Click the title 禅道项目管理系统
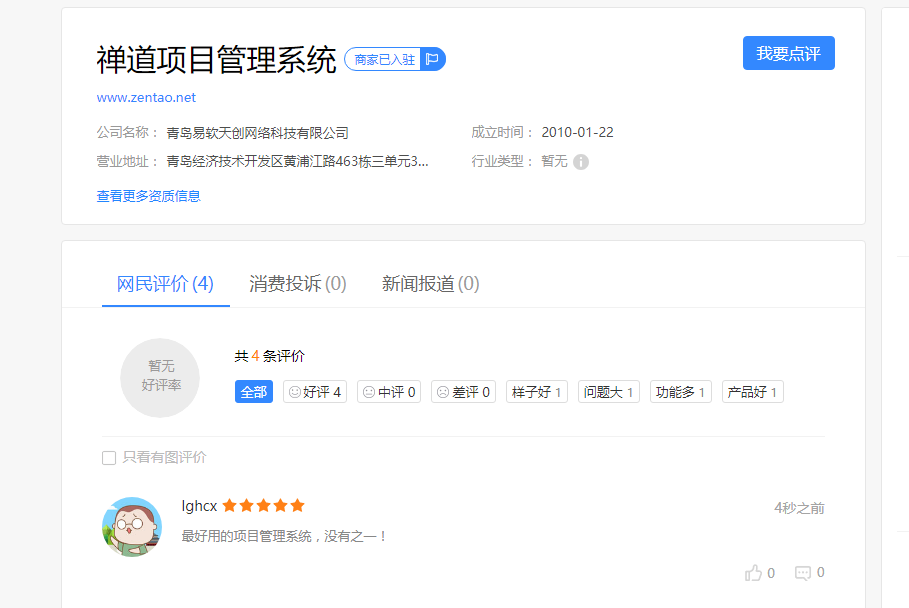This screenshot has height=608, width=909. [216, 60]
